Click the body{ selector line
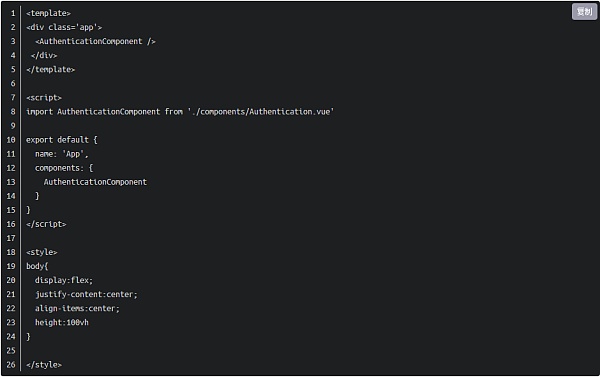Screen dimensions: 600x377 (37, 266)
